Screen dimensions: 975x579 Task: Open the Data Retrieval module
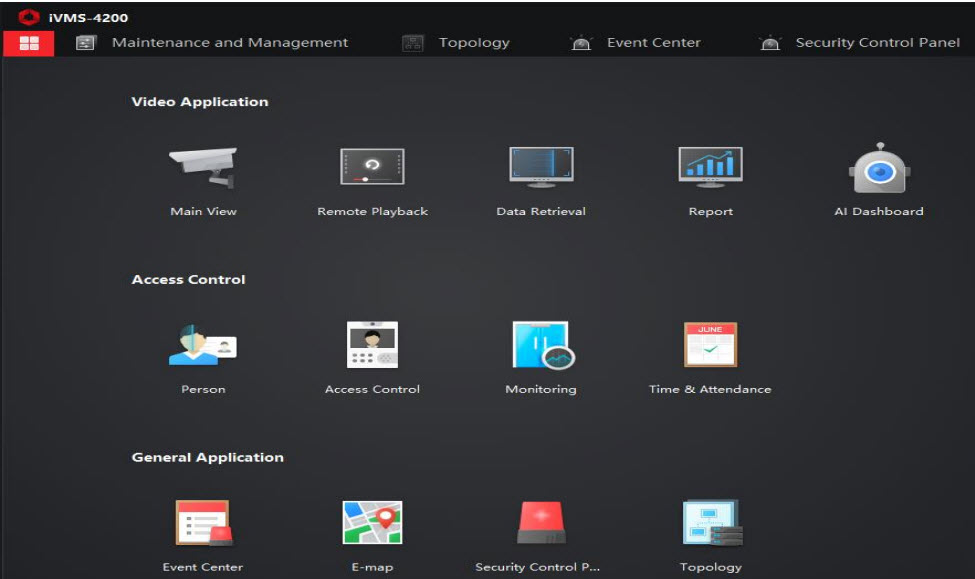click(x=541, y=167)
